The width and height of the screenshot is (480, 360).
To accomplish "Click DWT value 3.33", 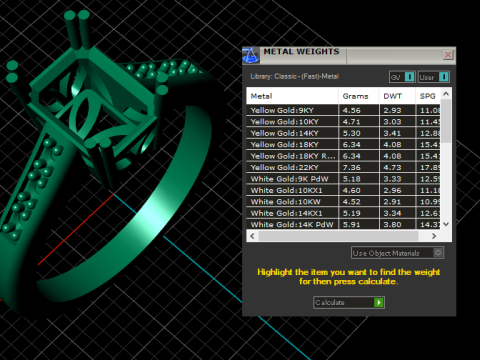I will point(392,179).
